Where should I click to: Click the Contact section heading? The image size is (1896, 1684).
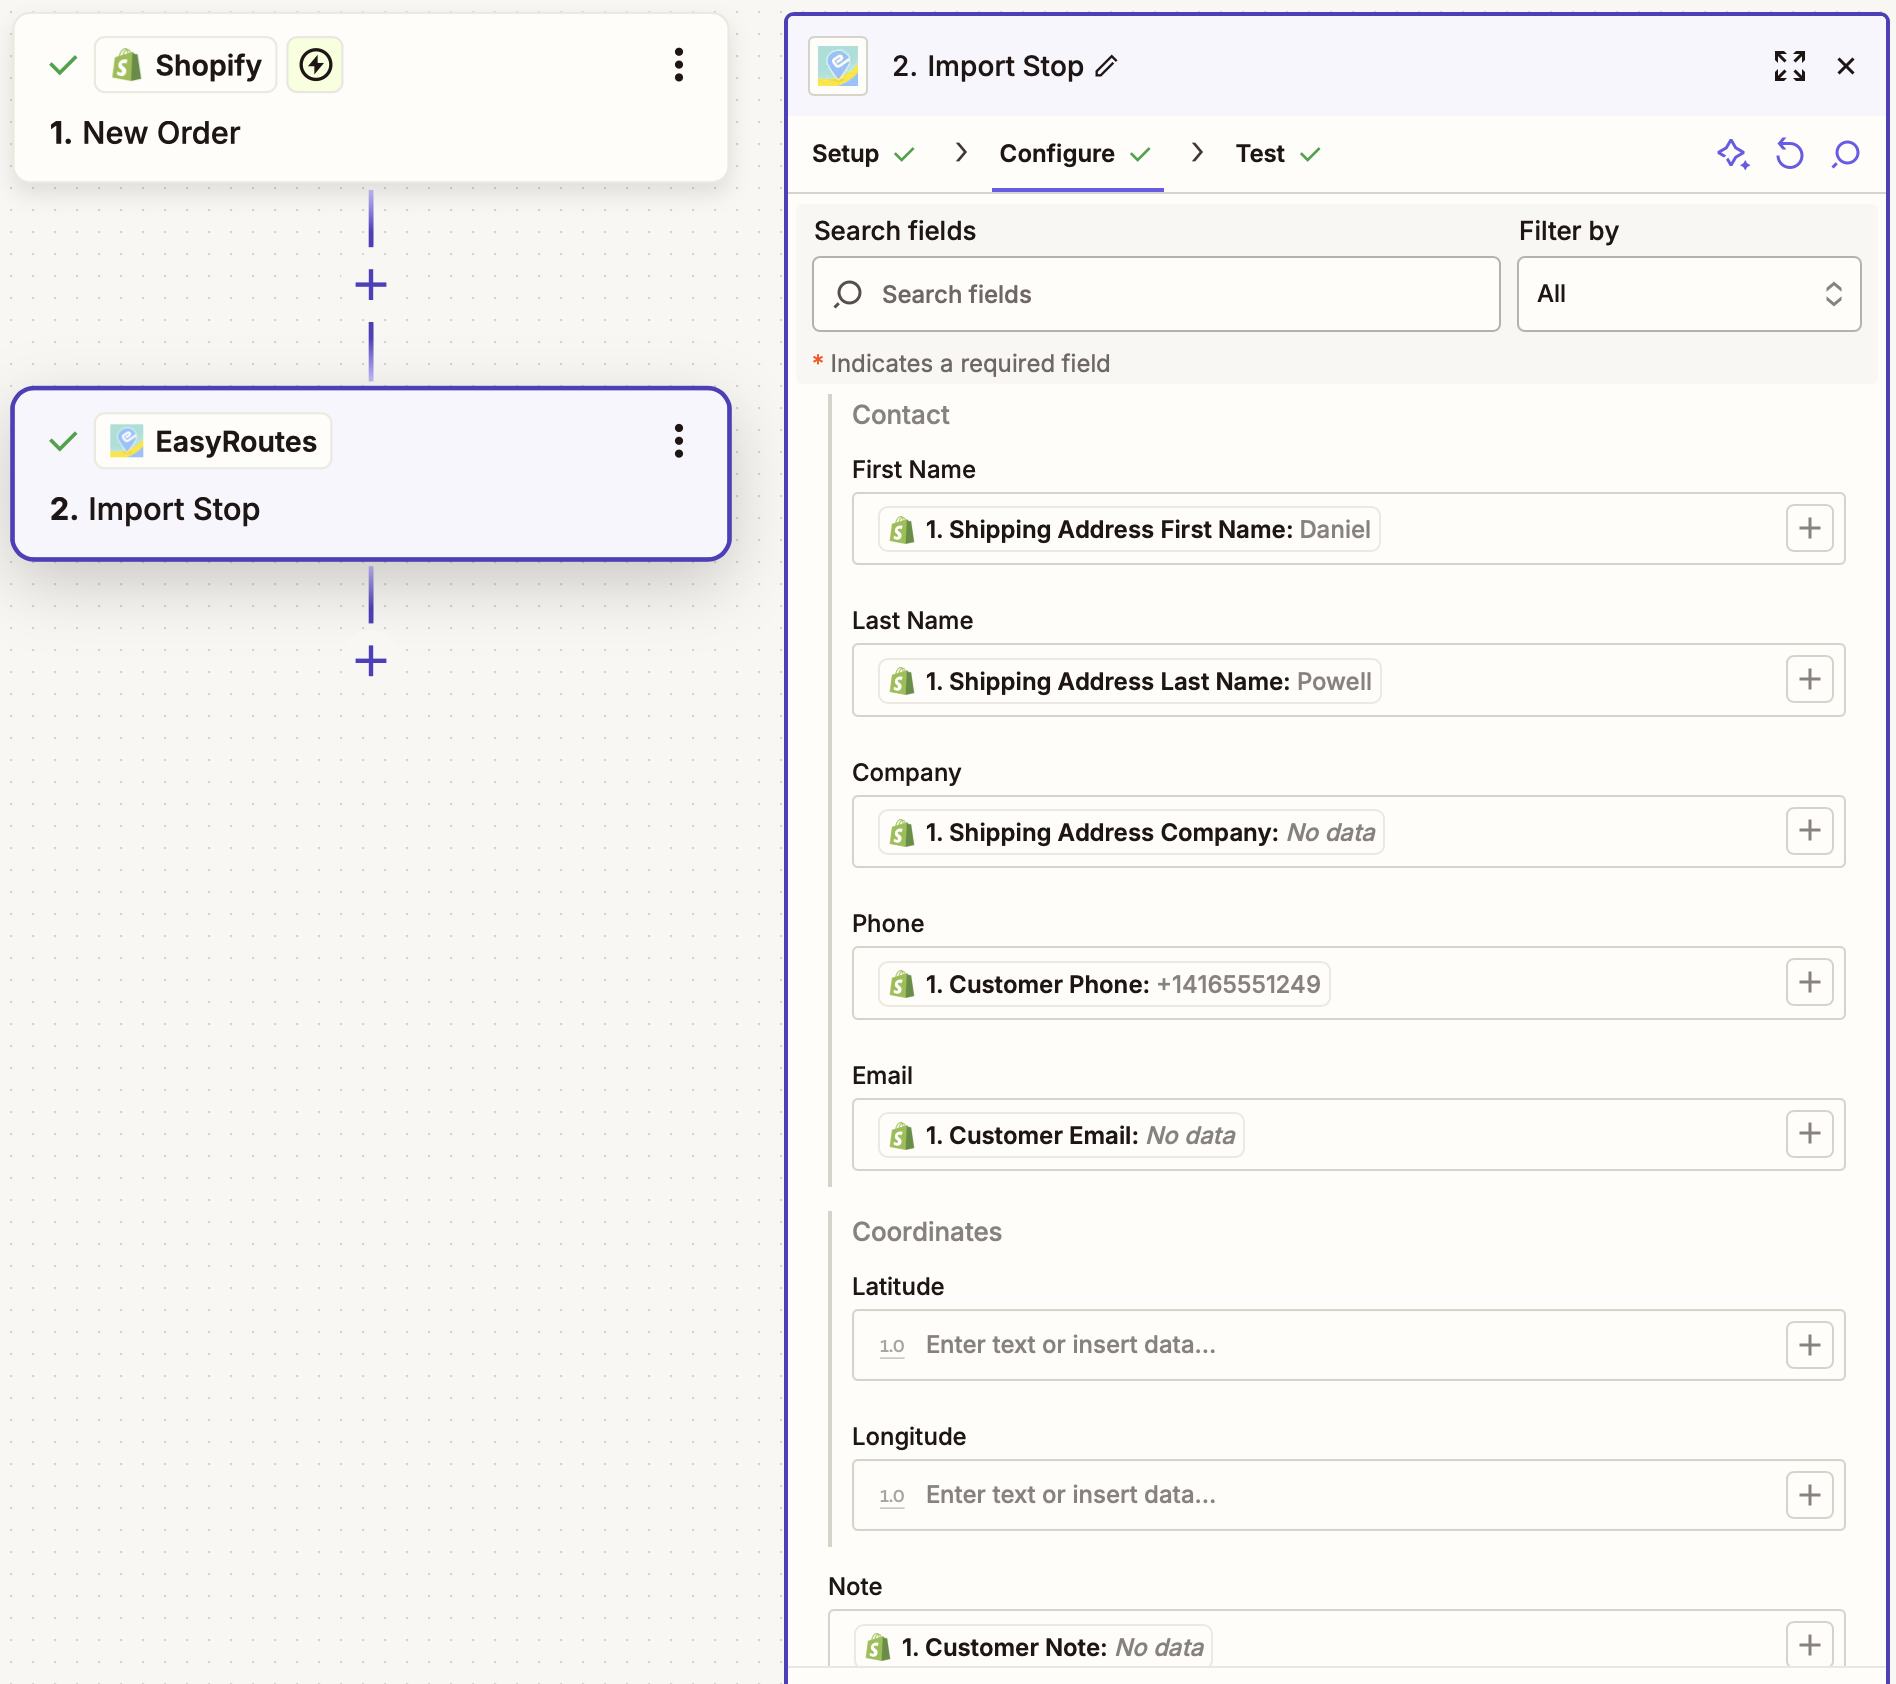pyautogui.click(x=900, y=415)
